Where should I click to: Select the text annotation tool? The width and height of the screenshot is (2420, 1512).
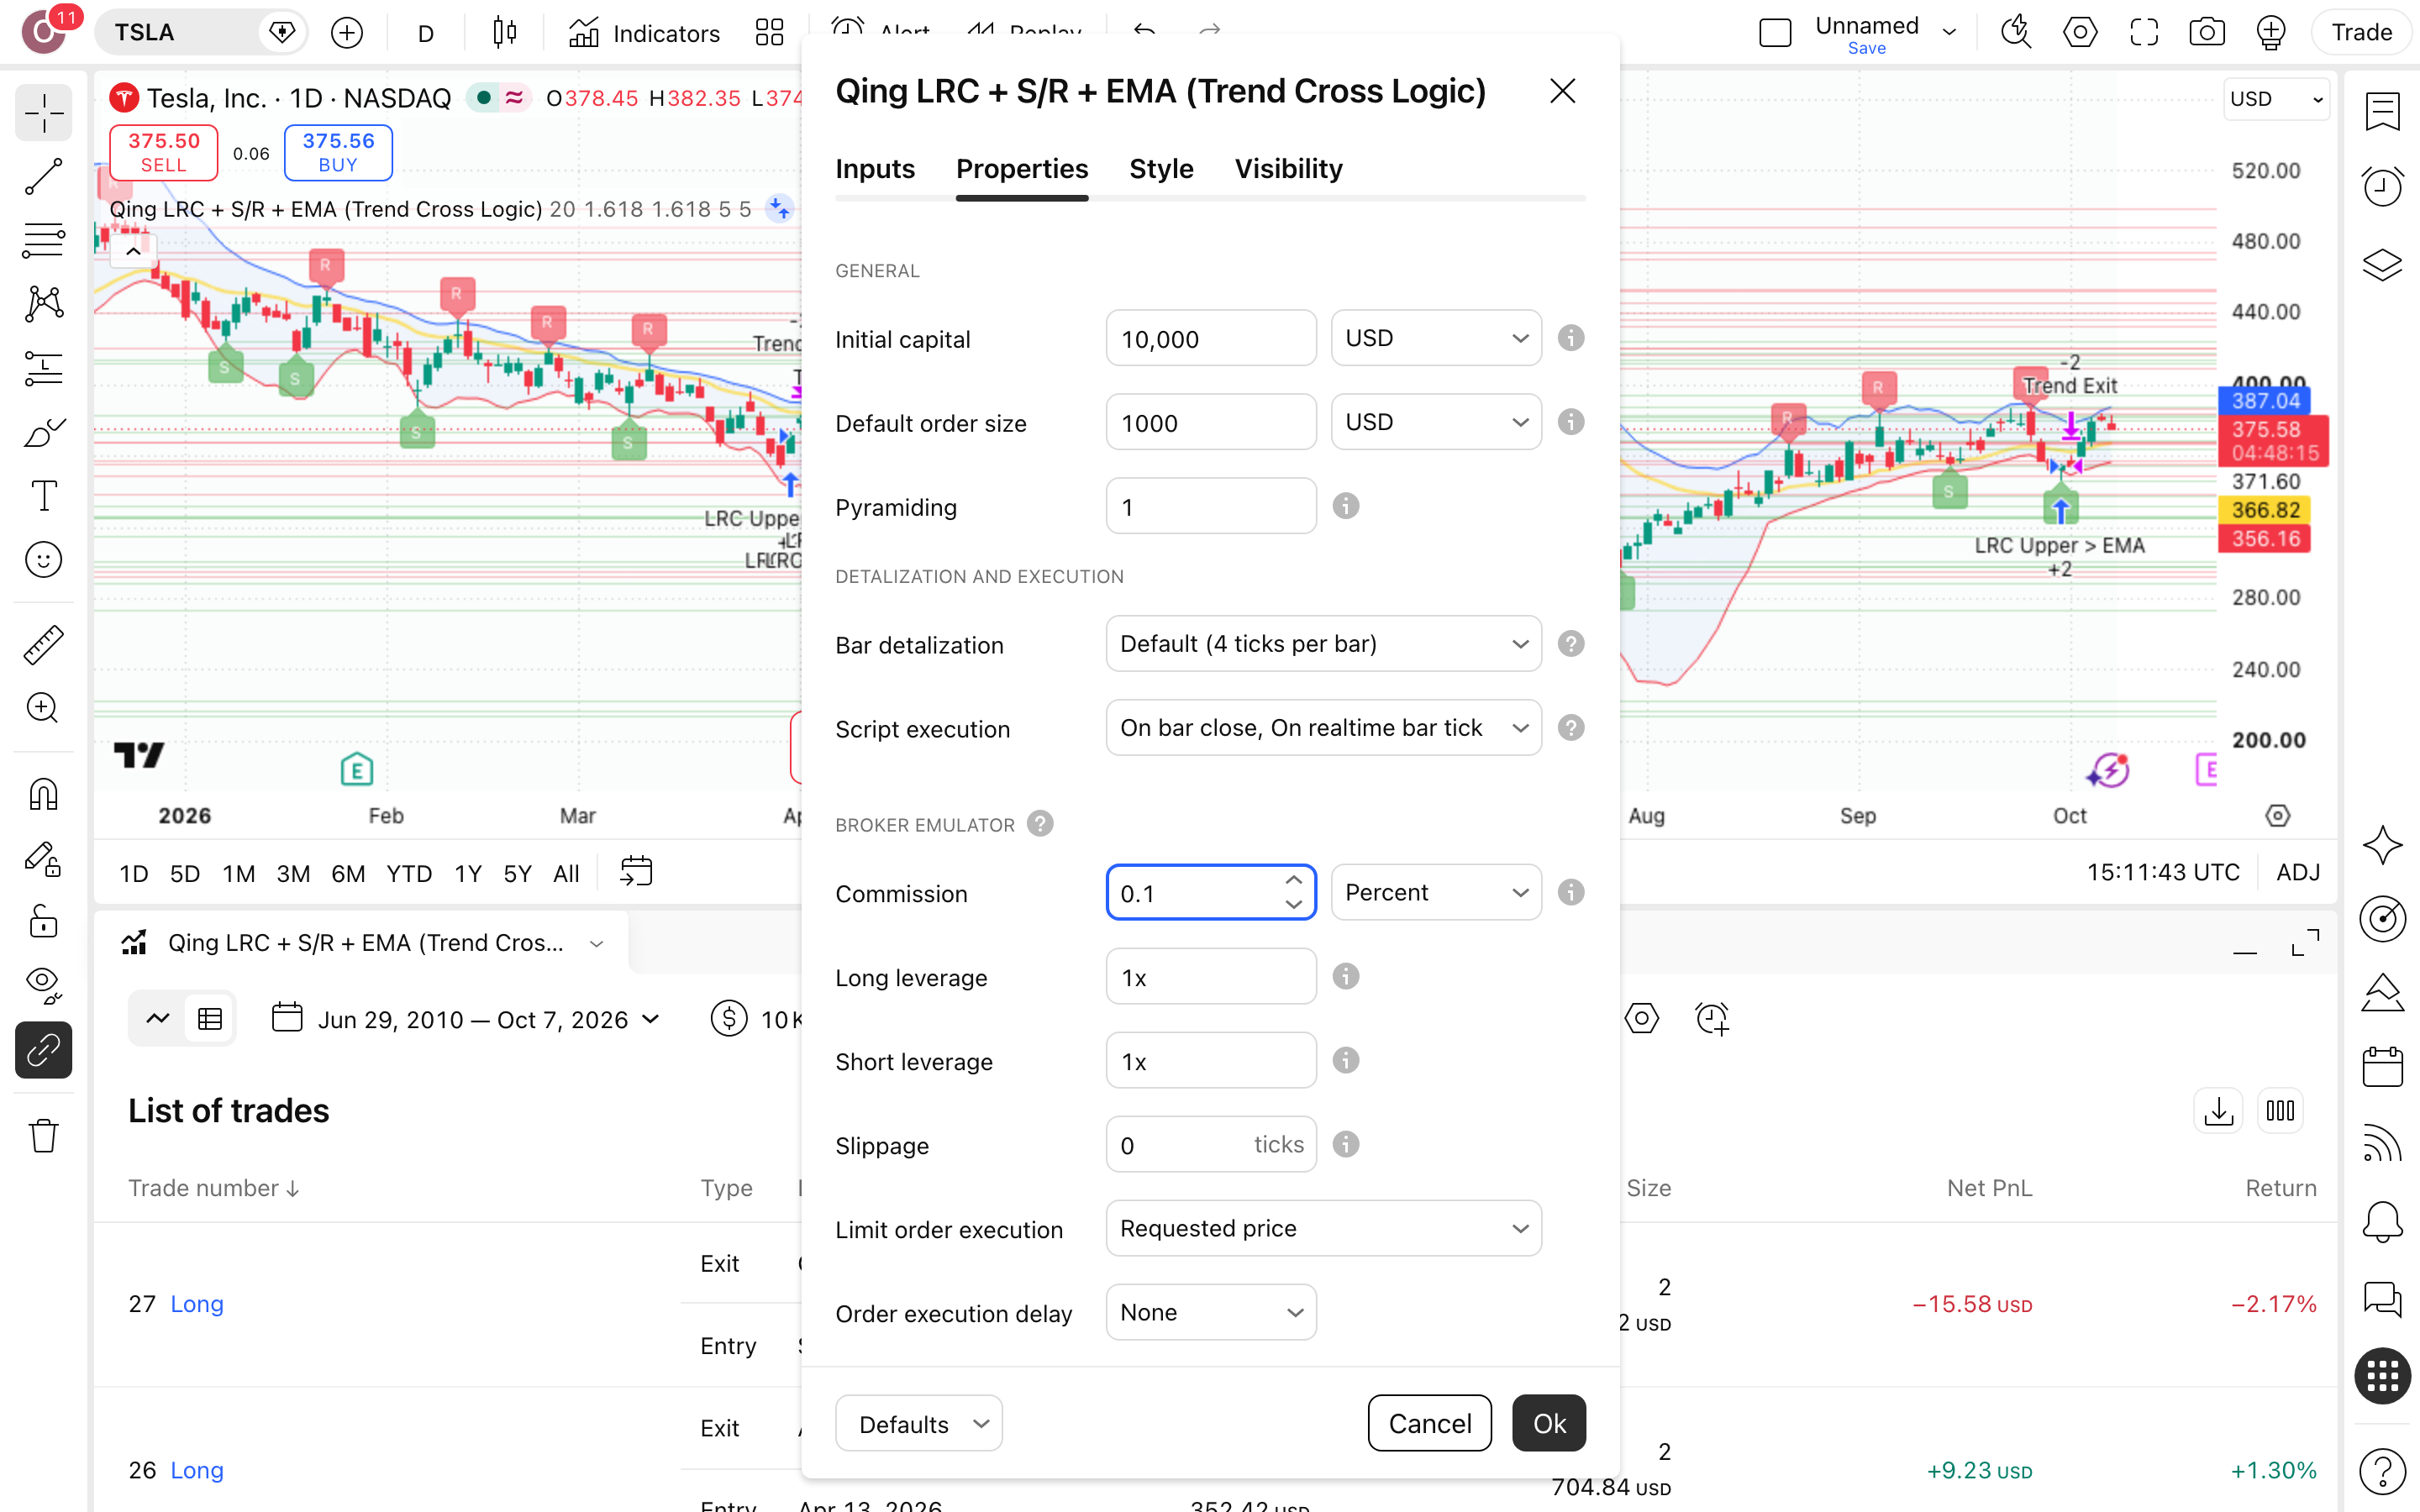click(x=43, y=495)
